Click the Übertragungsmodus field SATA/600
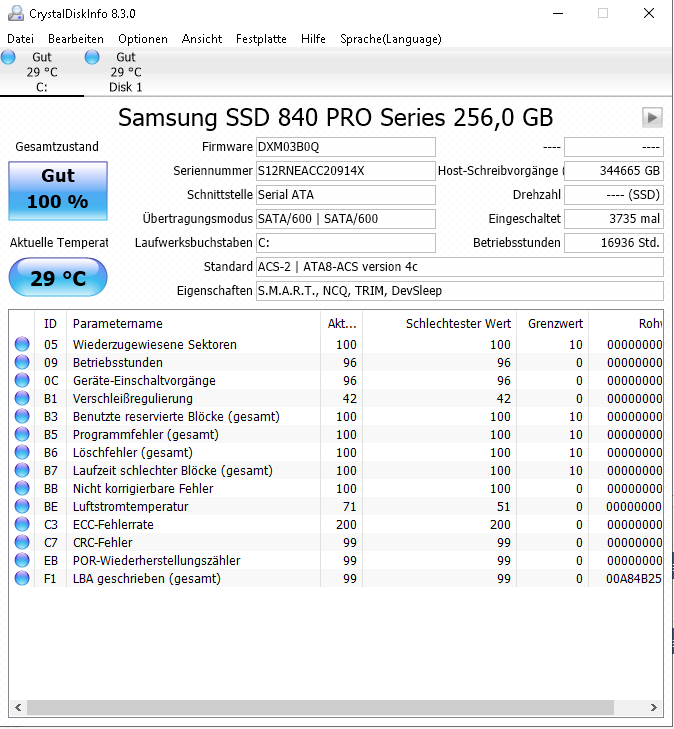This screenshot has width=674, height=729. point(345,219)
